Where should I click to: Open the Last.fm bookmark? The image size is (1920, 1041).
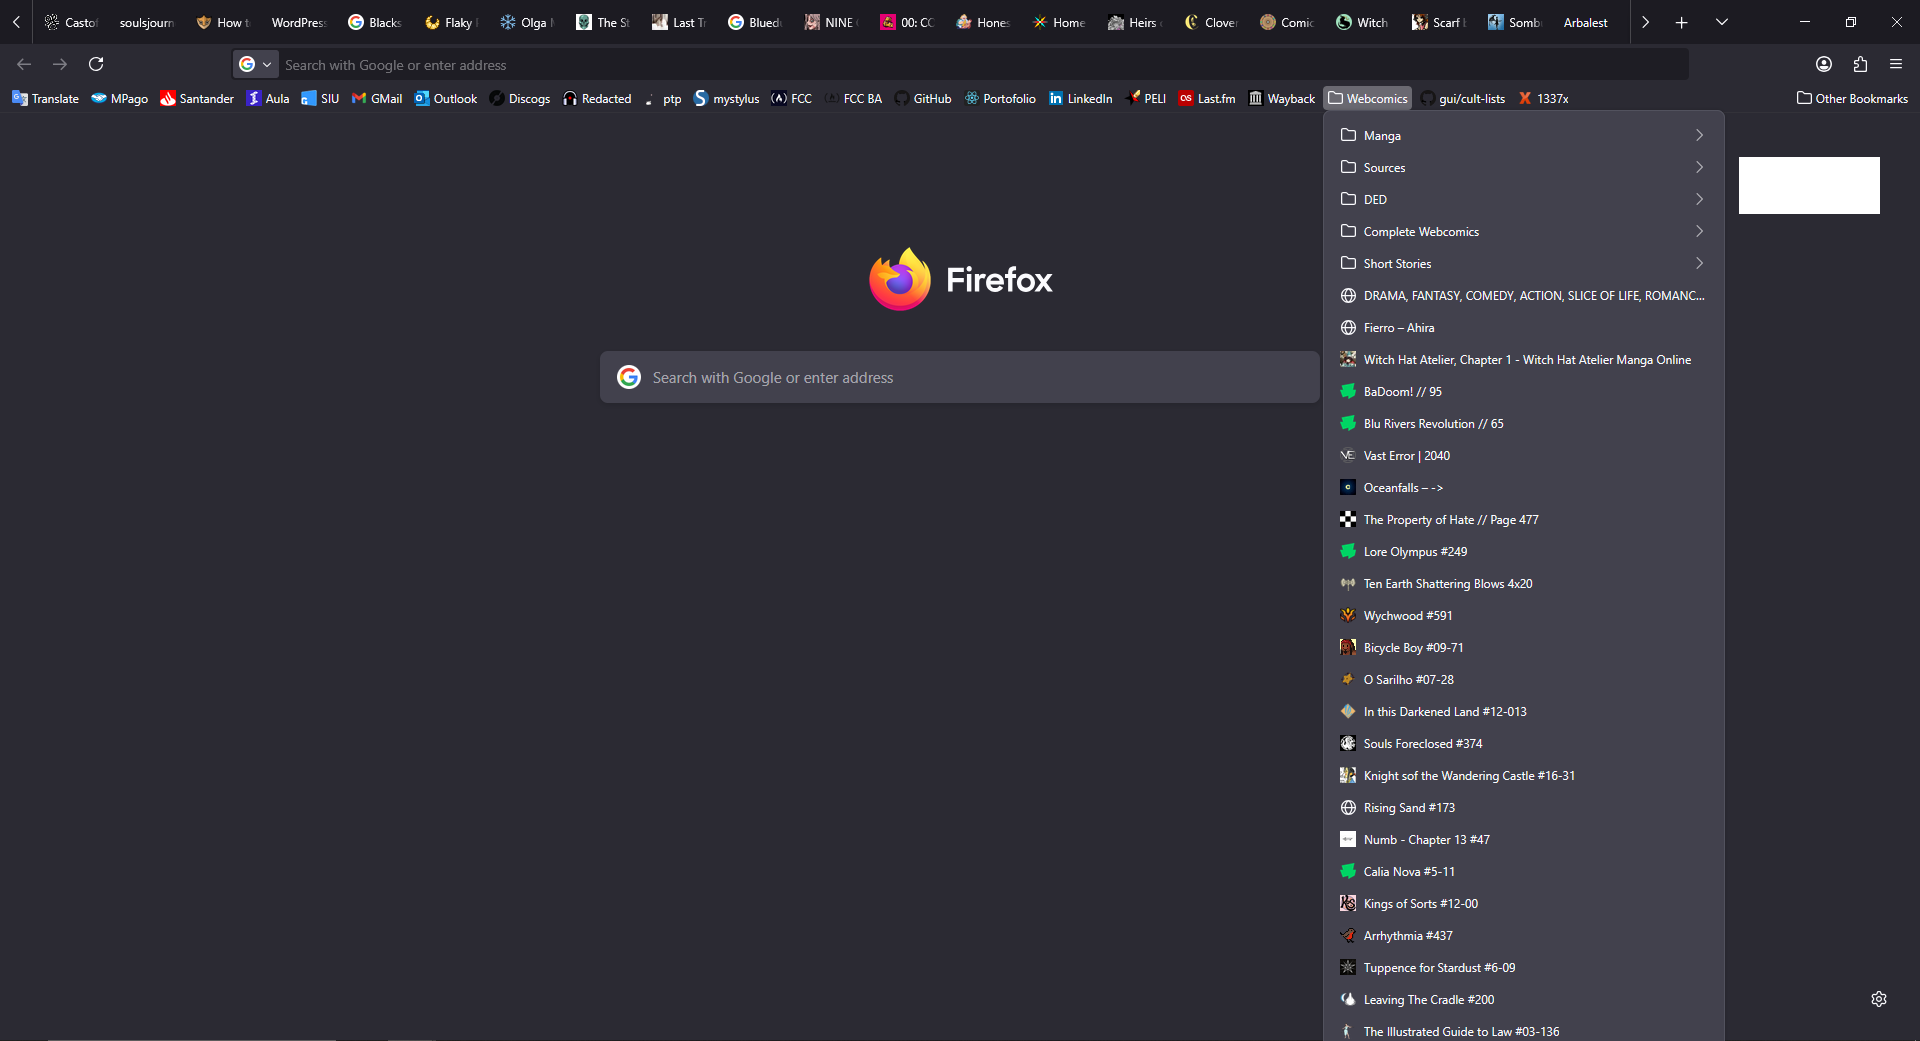click(x=1207, y=98)
